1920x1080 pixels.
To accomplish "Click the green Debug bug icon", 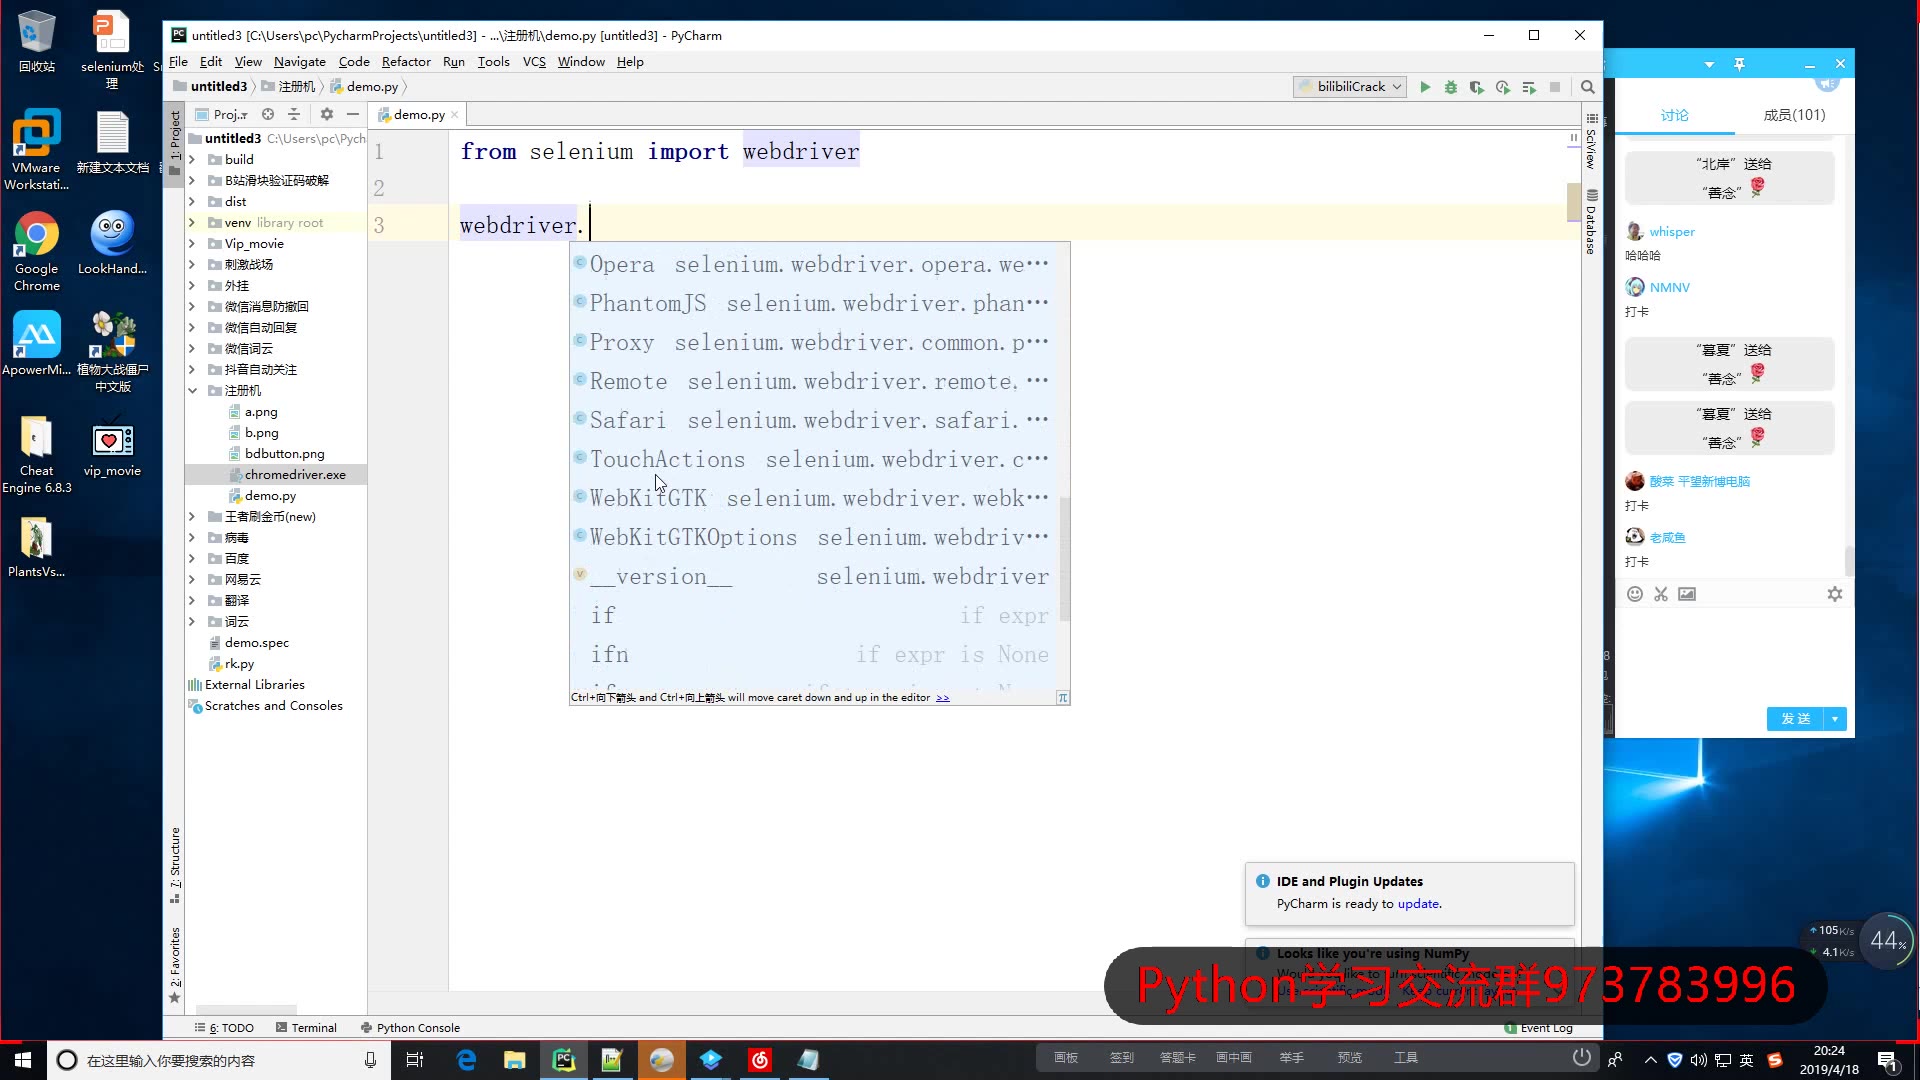I will click(x=1451, y=87).
